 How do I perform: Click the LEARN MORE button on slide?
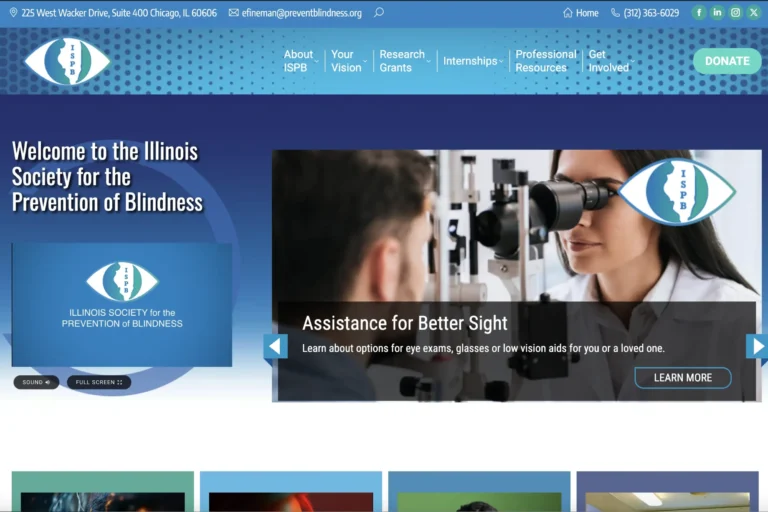(683, 378)
